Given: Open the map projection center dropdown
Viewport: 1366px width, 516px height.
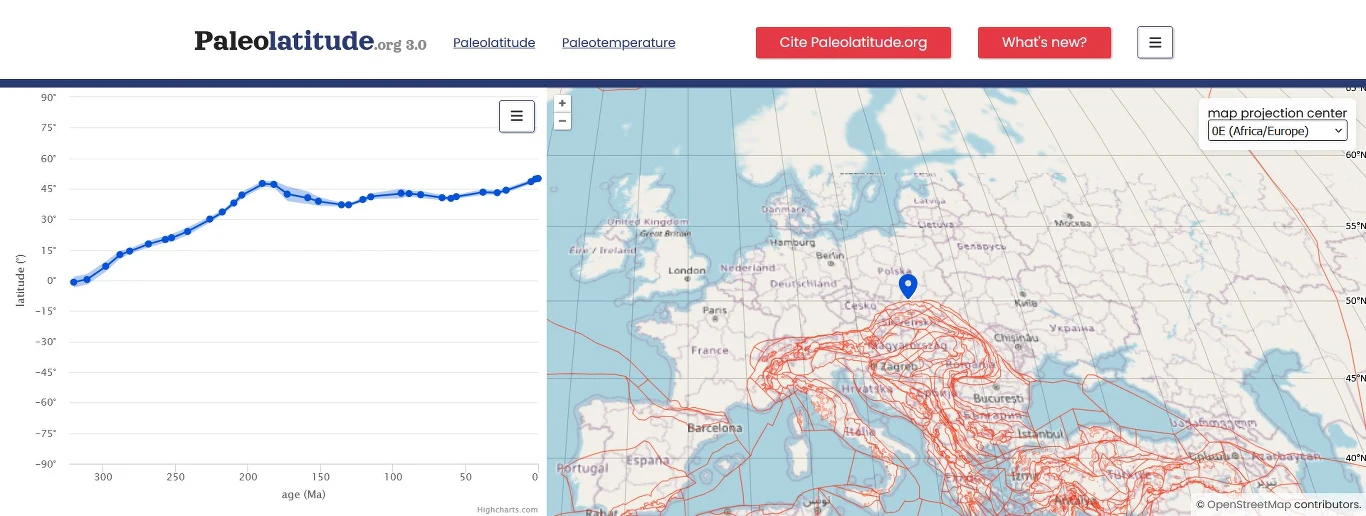Looking at the screenshot, I should [1277, 131].
